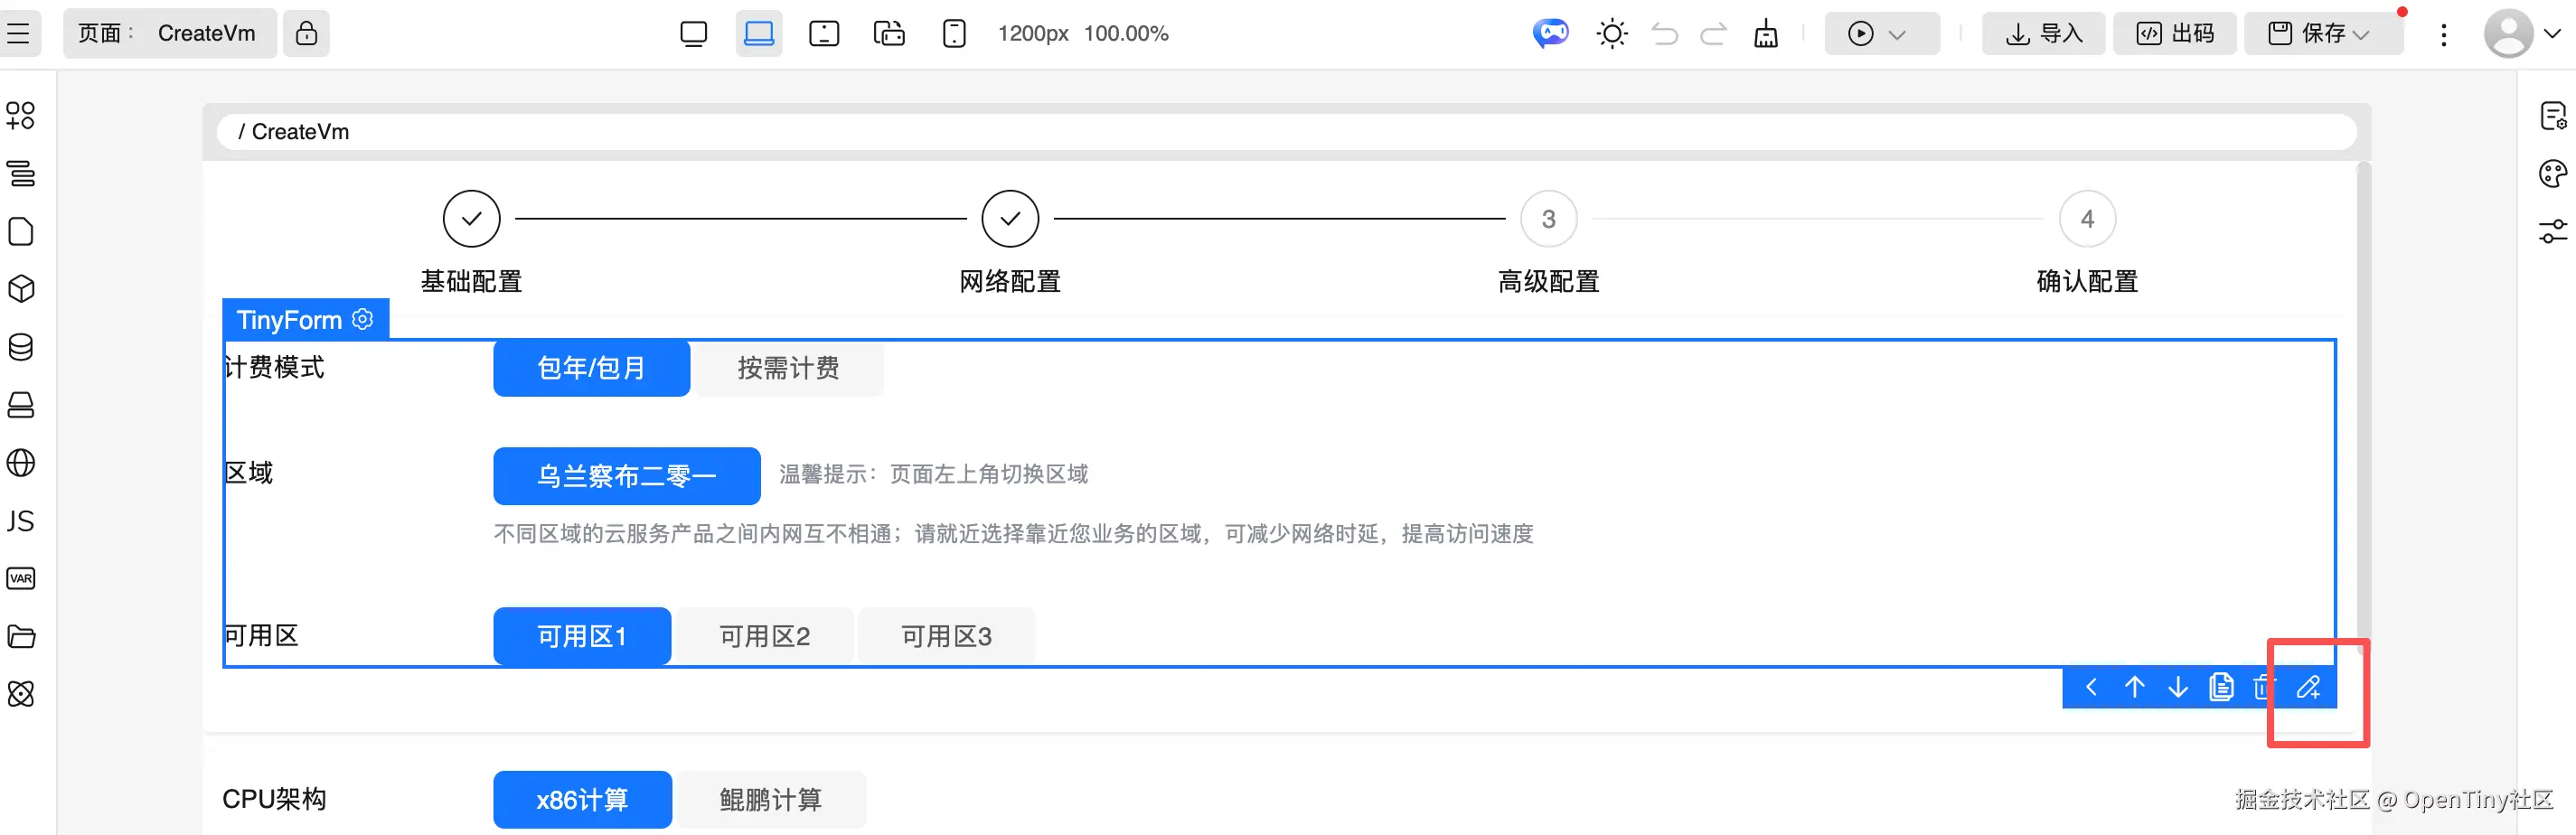Click the 导入 import button

pyautogui.click(x=2043, y=34)
